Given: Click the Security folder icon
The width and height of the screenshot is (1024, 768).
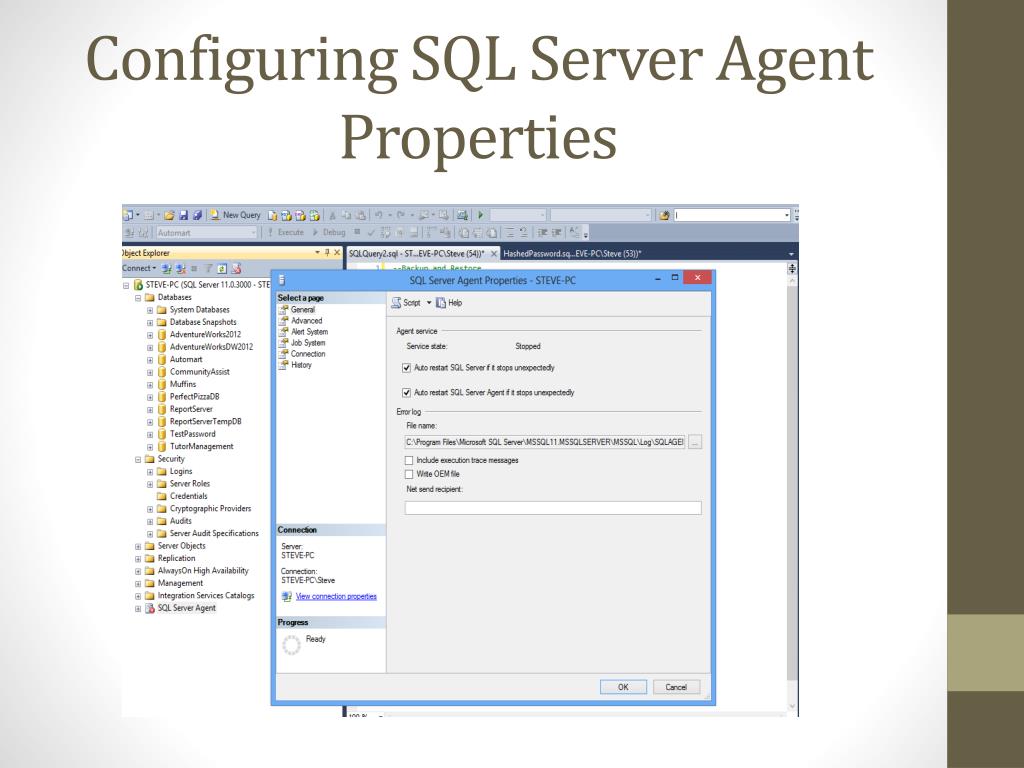Looking at the screenshot, I should [150, 459].
